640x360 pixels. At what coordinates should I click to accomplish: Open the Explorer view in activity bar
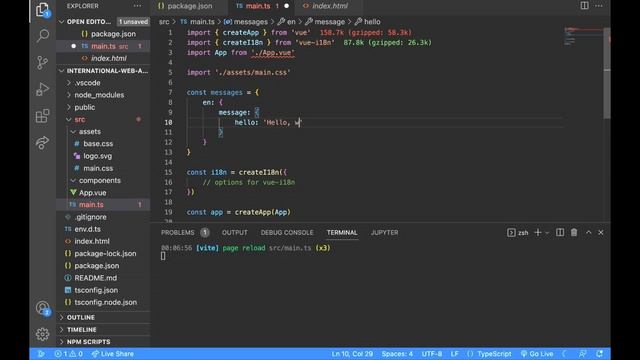pyautogui.click(x=42, y=10)
